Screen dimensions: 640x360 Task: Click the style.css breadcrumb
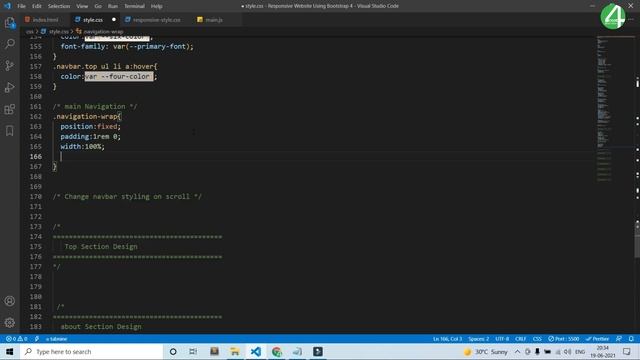pos(55,31)
